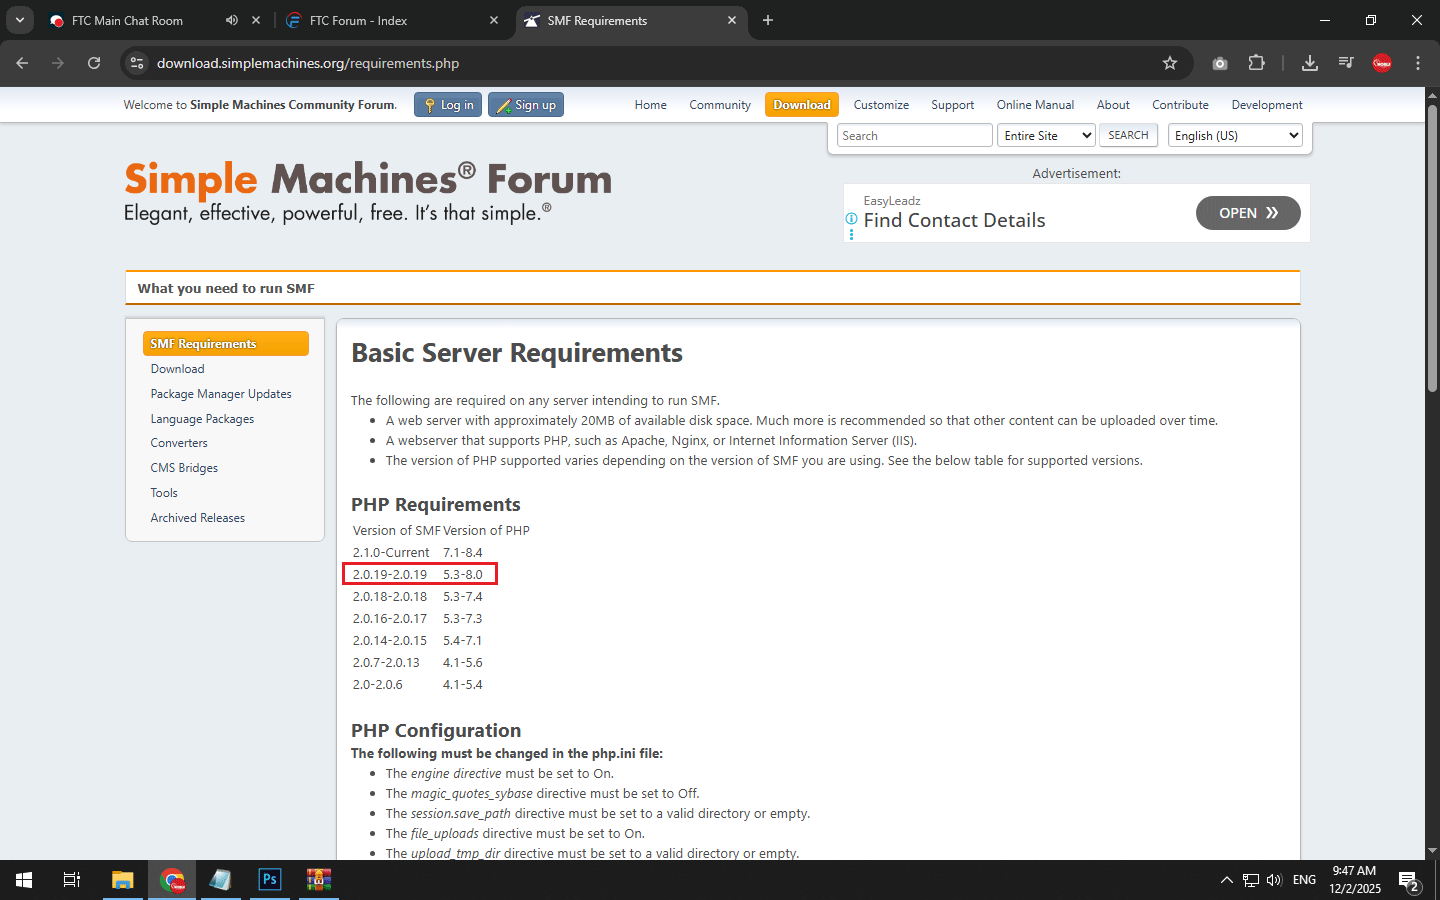View site information icon in address bar
Viewport: 1440px width, 900px height.
pos(137,63)
